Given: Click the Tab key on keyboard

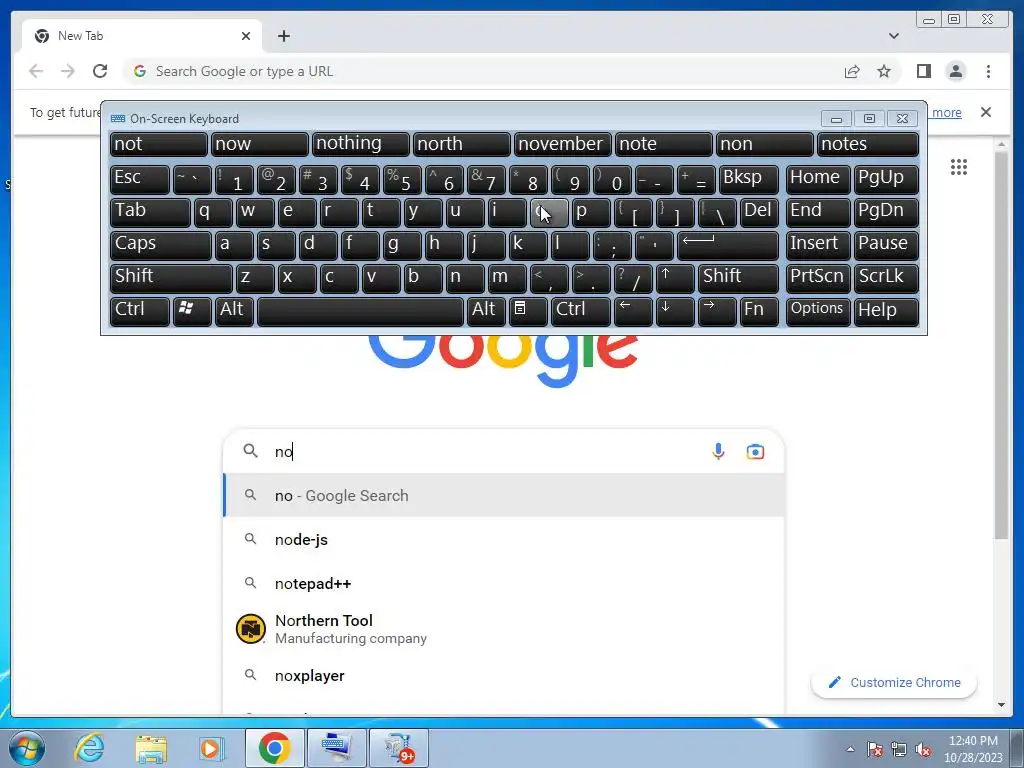Looking at the screenshot, I should [150, 212].
